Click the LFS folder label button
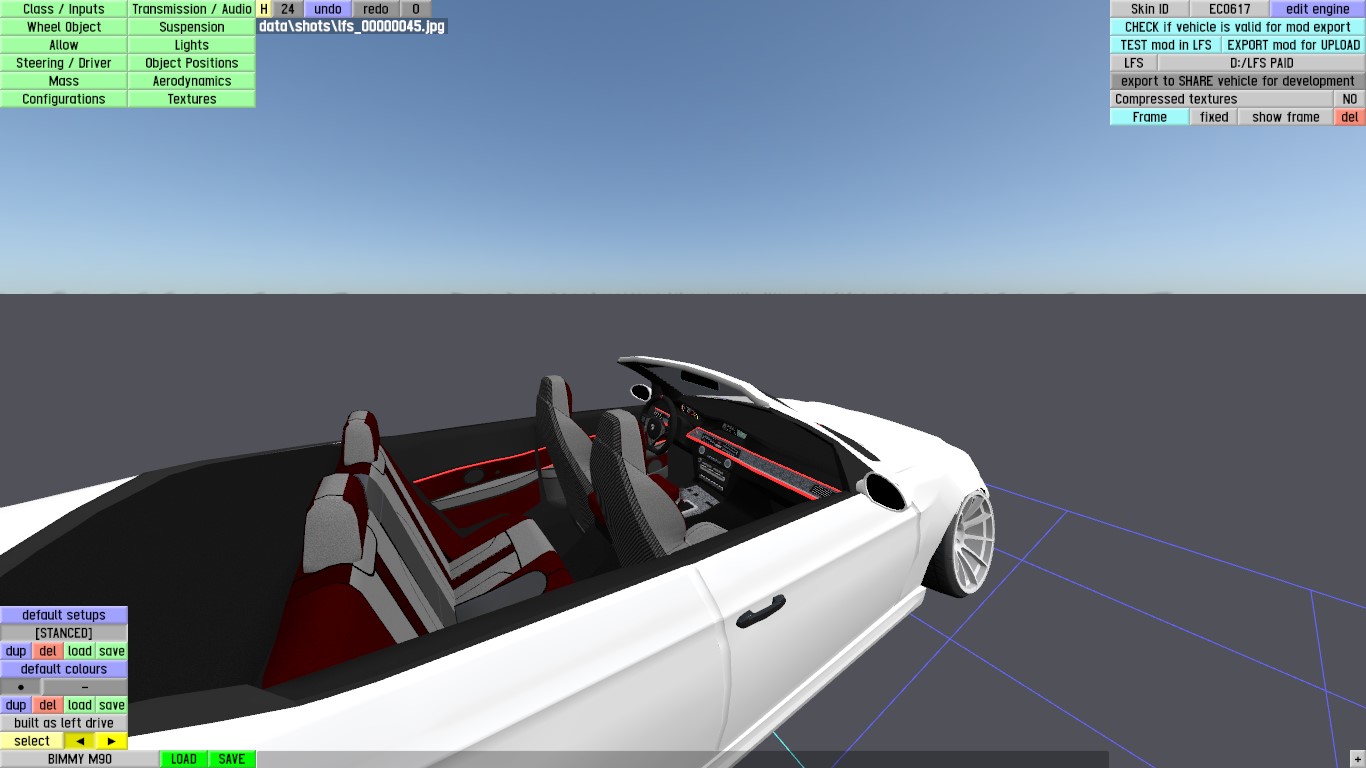The image size is (1366, 768). pos(1134,63)
